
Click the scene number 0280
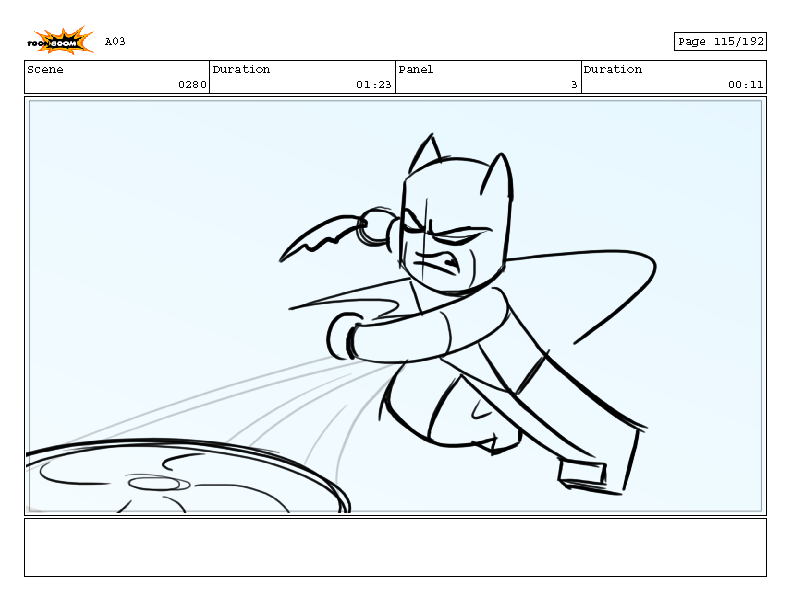192,85
